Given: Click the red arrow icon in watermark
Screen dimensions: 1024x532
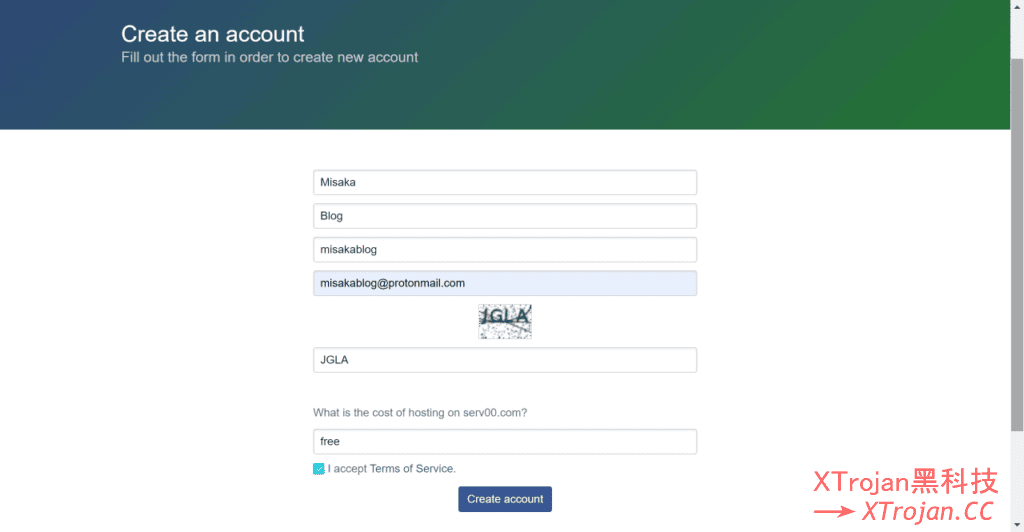Looking at the screenshot, I should pos(834,512).
